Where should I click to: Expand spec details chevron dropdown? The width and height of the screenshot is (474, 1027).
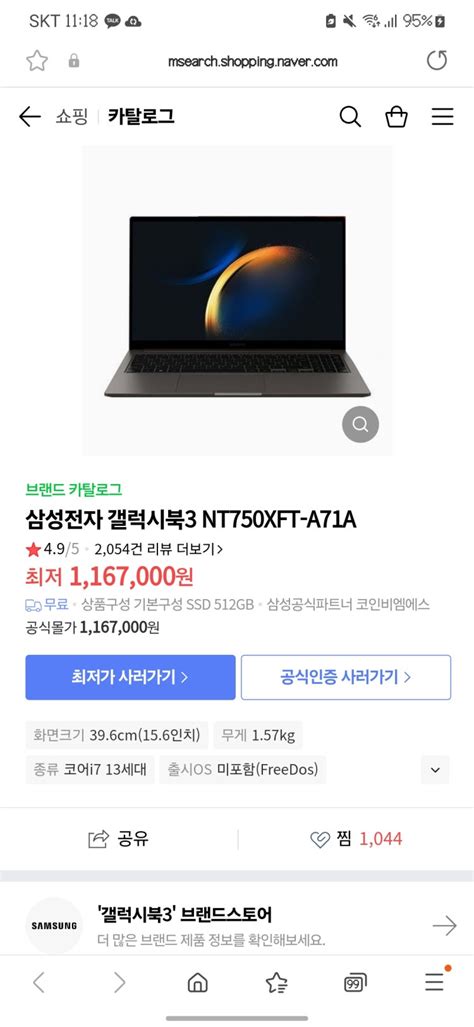[x=435, y=770]
